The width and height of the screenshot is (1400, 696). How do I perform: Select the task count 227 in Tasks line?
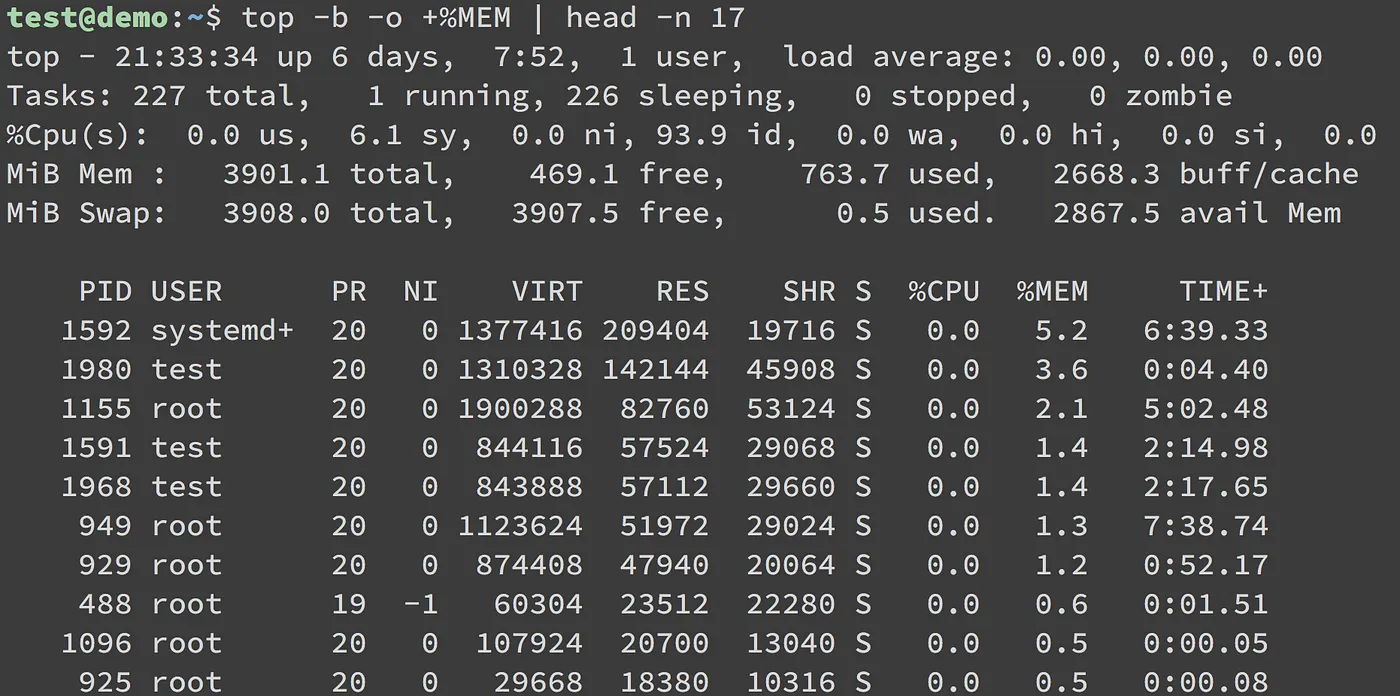pos(158,96)
